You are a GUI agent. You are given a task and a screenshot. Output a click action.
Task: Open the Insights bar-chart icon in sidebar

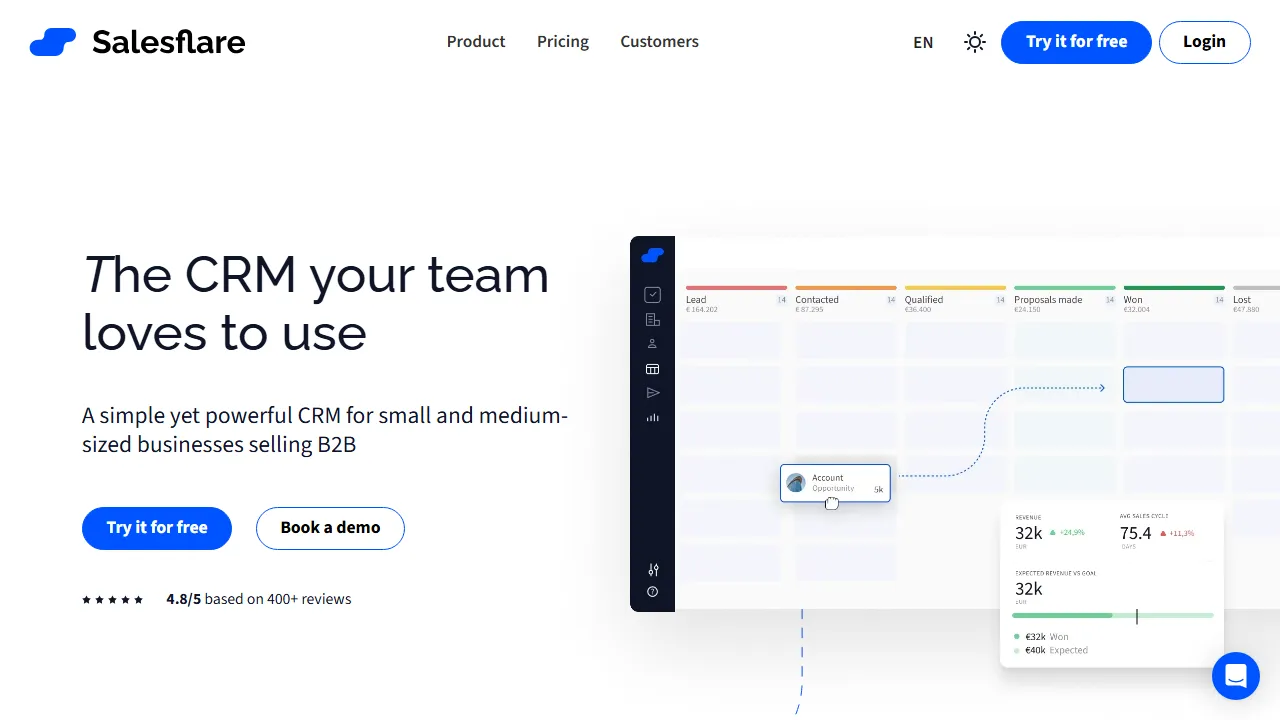(653, 418)
